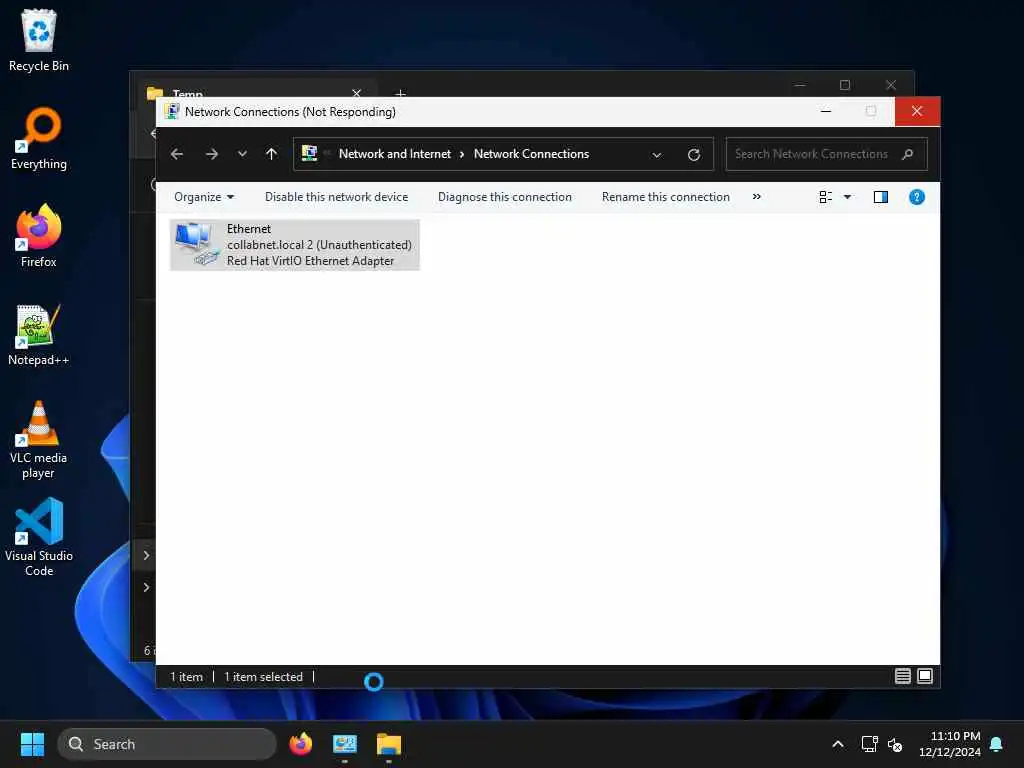
Task: Select the Visual Studio Code shortcut
Action: (39, 537)
